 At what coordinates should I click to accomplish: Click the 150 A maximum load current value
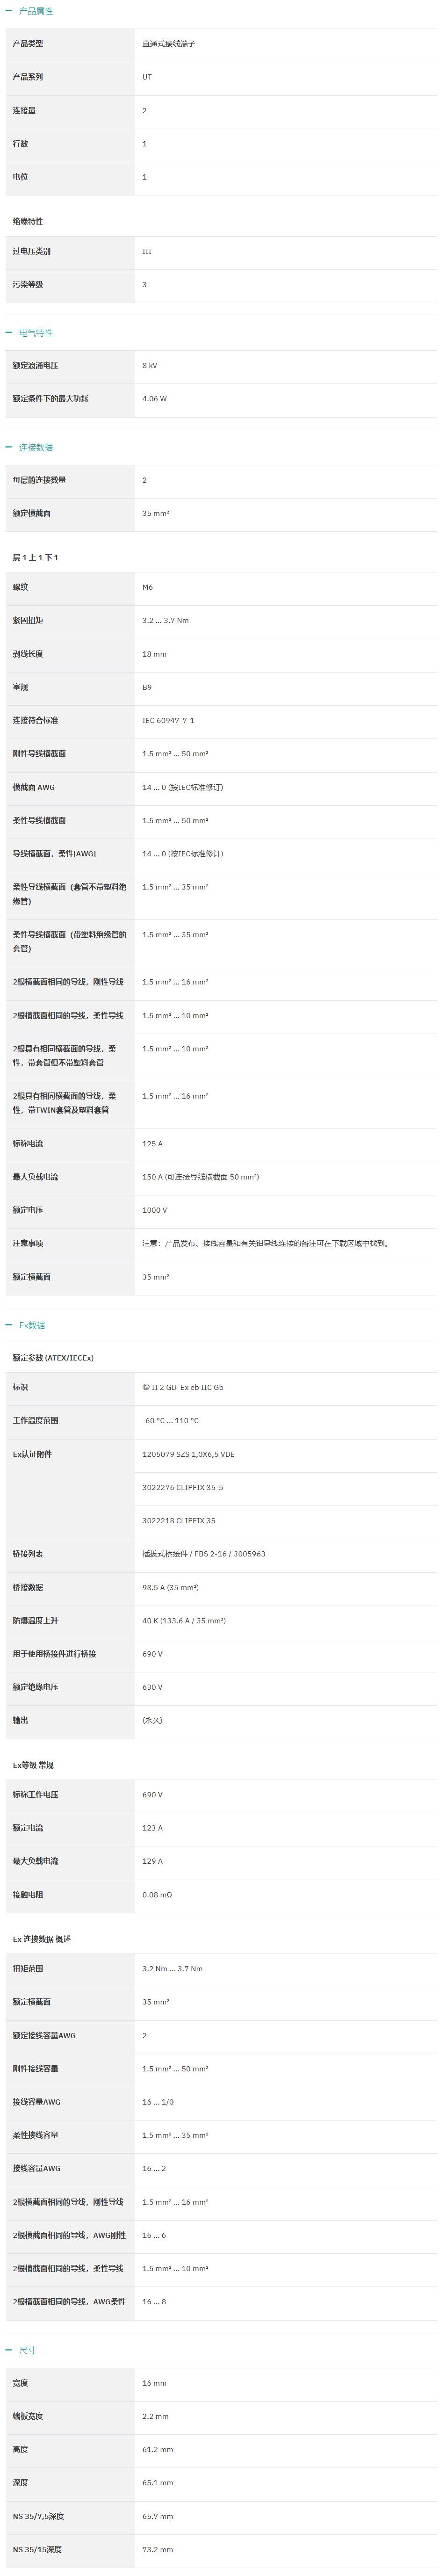coord(201,1177)
